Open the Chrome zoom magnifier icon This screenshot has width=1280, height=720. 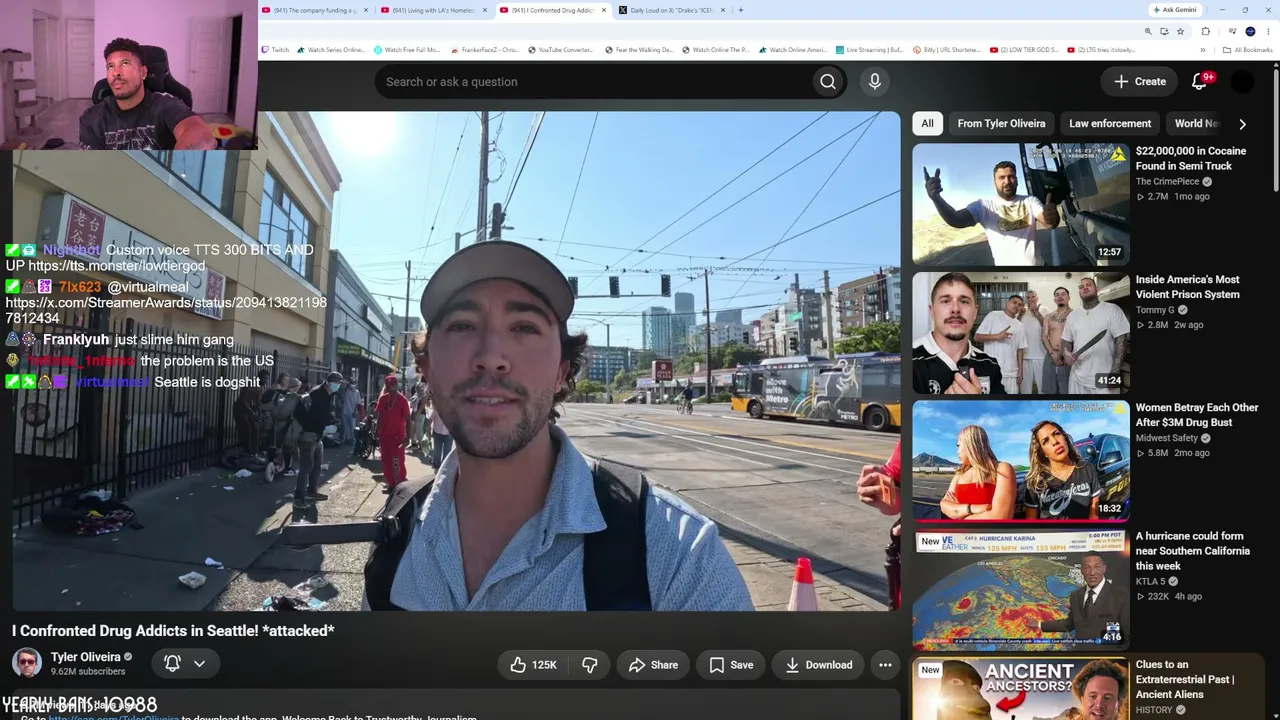(x=1149, y=31)
